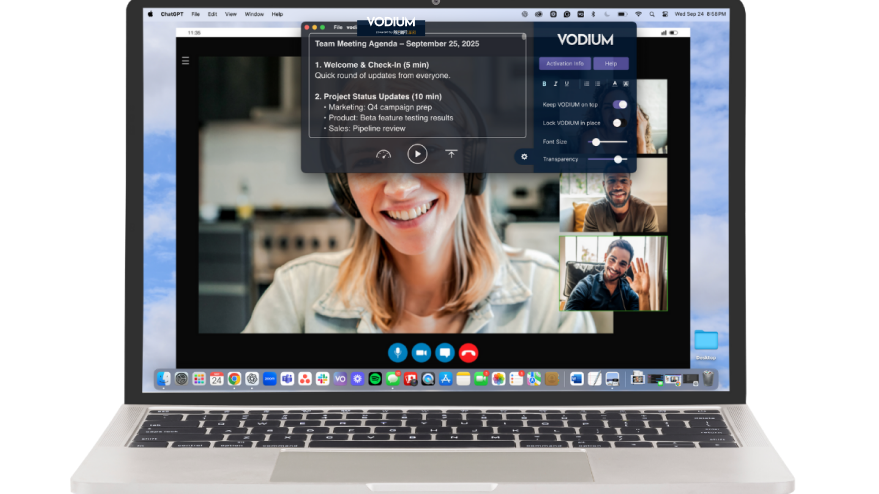879x494 pixels.
Task: Click Bluetooth icon in menu bar
Action: tap(593, 14)
